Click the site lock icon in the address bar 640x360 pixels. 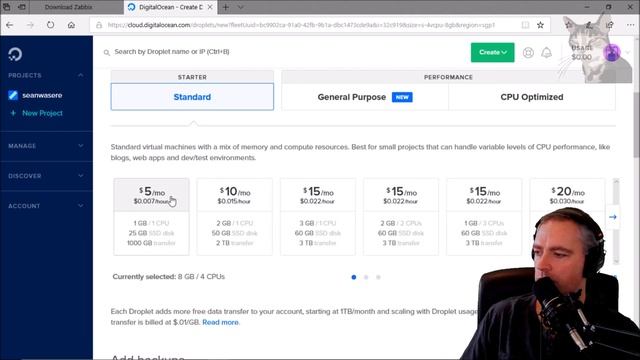point(99,25)
